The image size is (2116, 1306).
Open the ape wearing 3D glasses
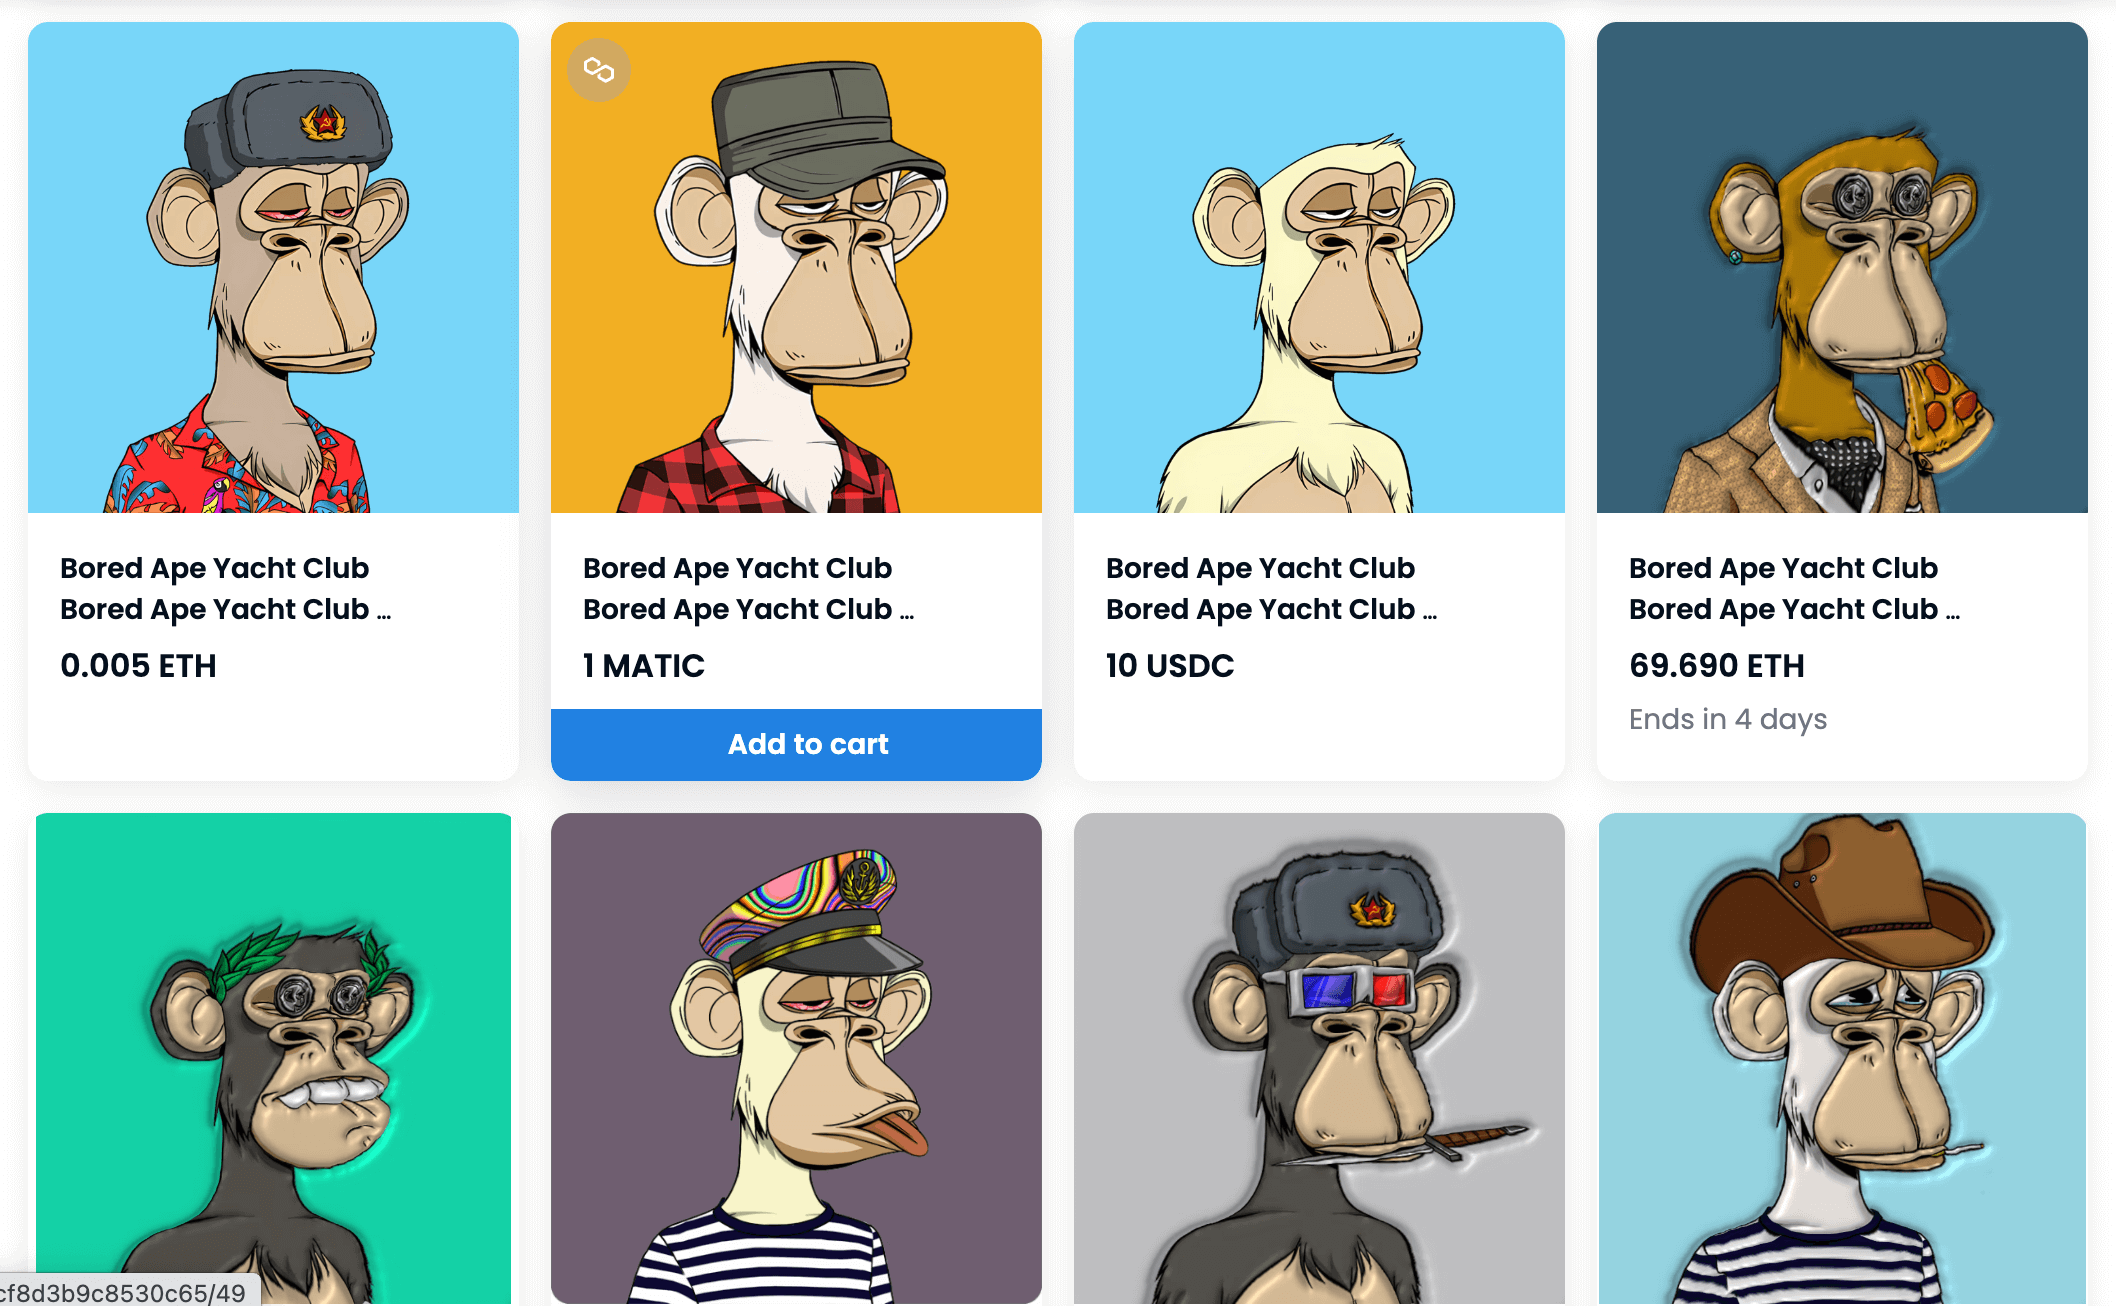pos(1319,1058)
